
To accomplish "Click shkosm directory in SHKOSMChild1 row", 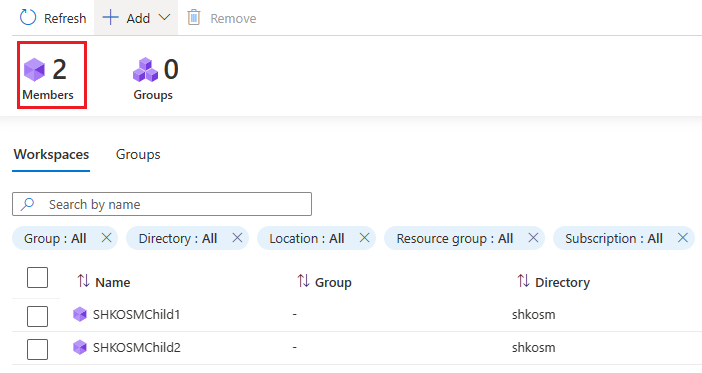I will pyautogui.click(x=534, y=315).
